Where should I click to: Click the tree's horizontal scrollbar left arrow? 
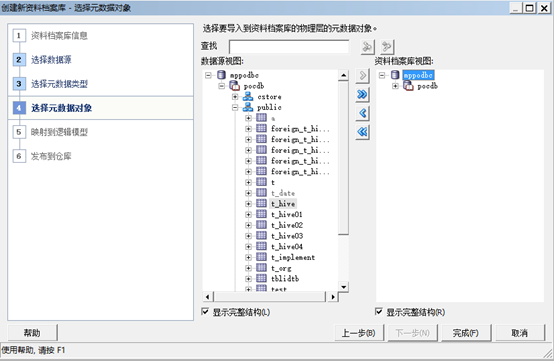[x=208, y=297]
